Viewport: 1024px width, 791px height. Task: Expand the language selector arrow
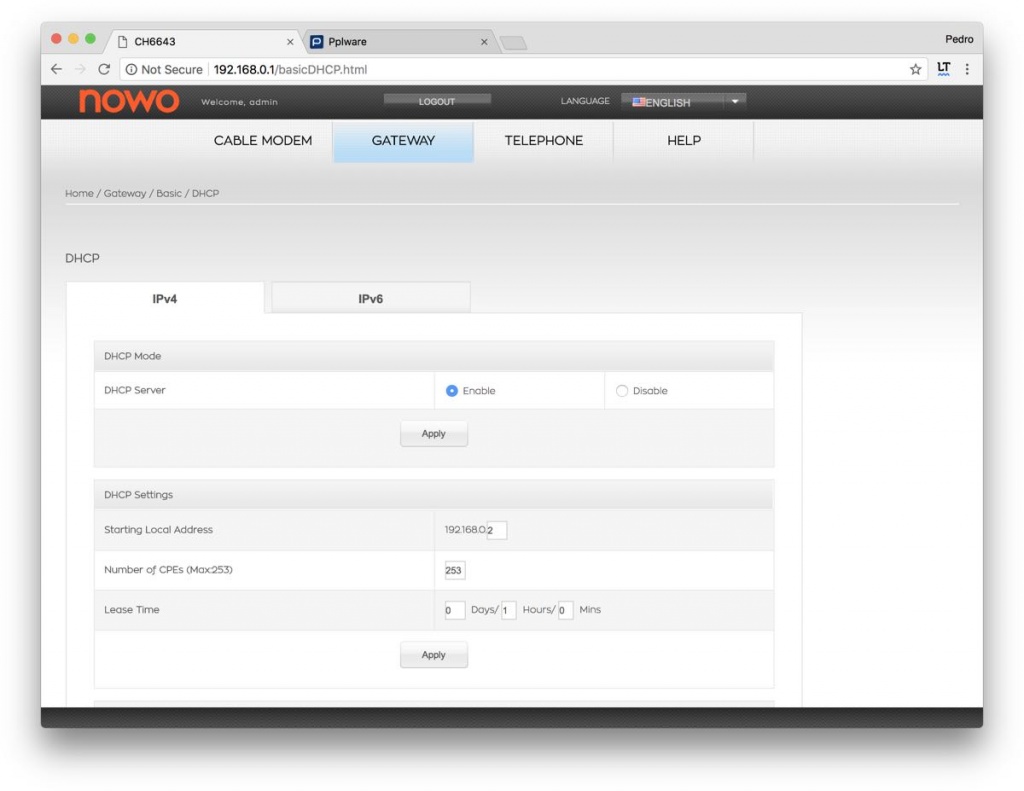pos(733,101)
